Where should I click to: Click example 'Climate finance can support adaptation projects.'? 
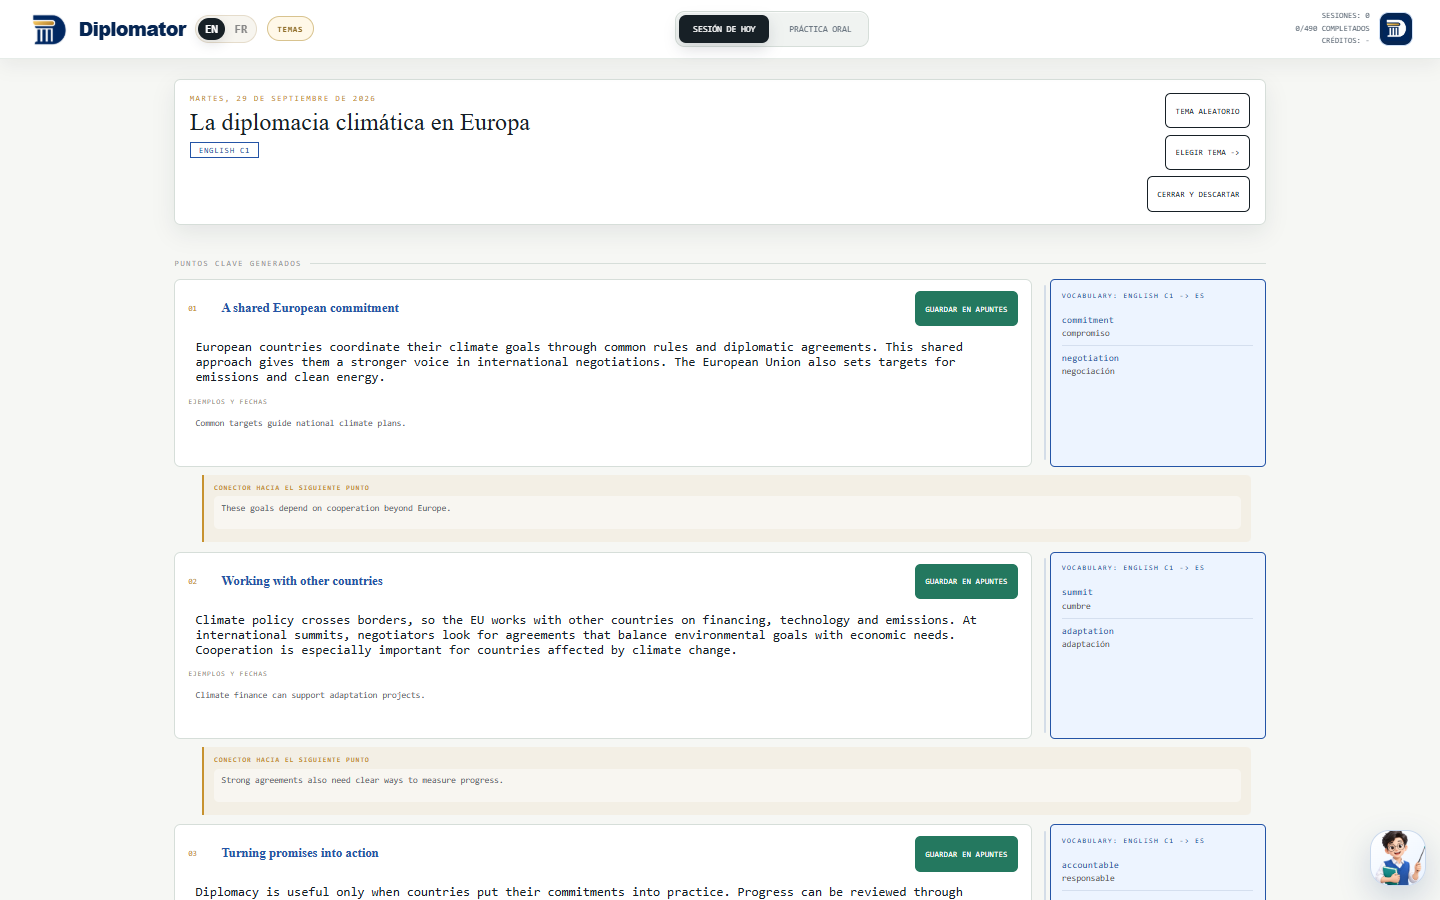[x=310, y=695]
